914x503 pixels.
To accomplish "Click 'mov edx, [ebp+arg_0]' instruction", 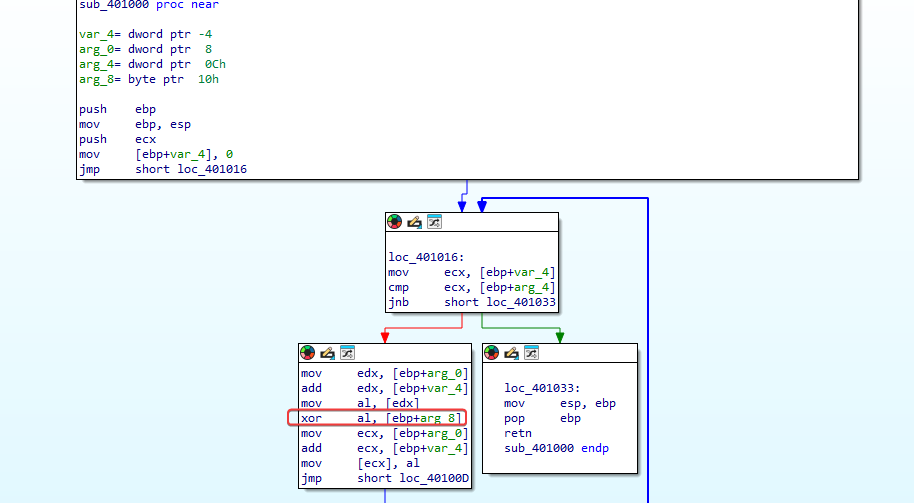I will [385, 373].
